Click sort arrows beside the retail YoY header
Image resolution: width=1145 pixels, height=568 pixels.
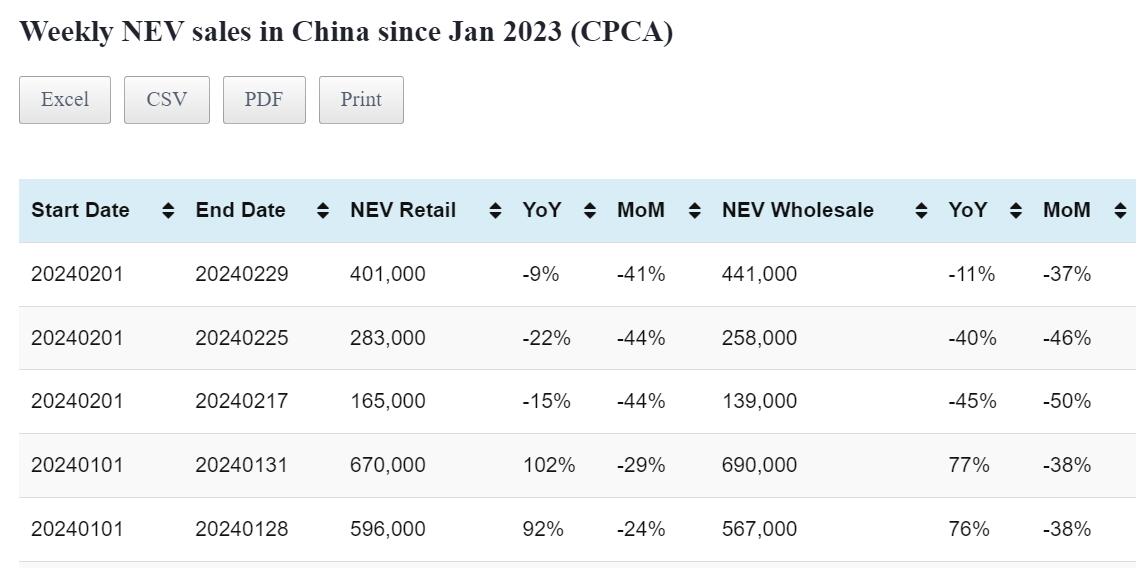coord(590,211)
